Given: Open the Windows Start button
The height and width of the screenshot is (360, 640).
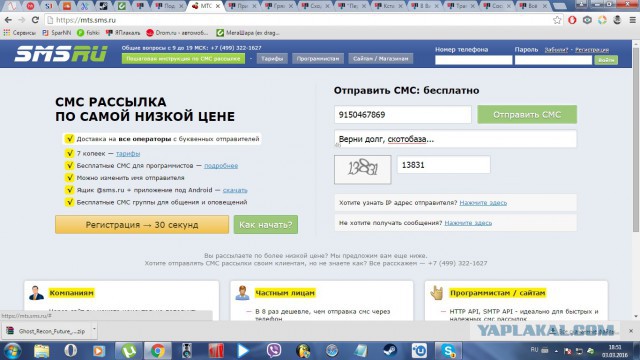Looking at the screenshot, I should 12,351.
